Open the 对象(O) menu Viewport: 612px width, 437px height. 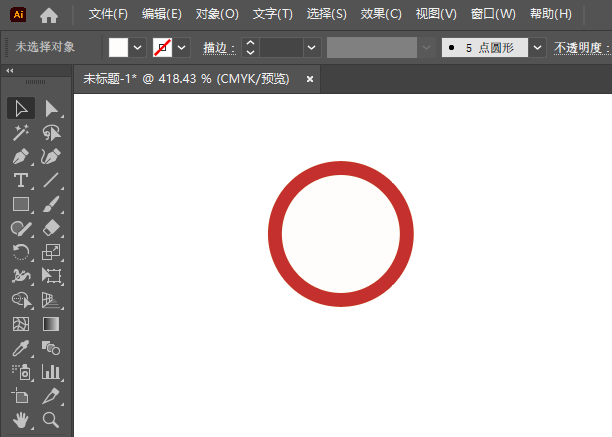click(217, 14)
